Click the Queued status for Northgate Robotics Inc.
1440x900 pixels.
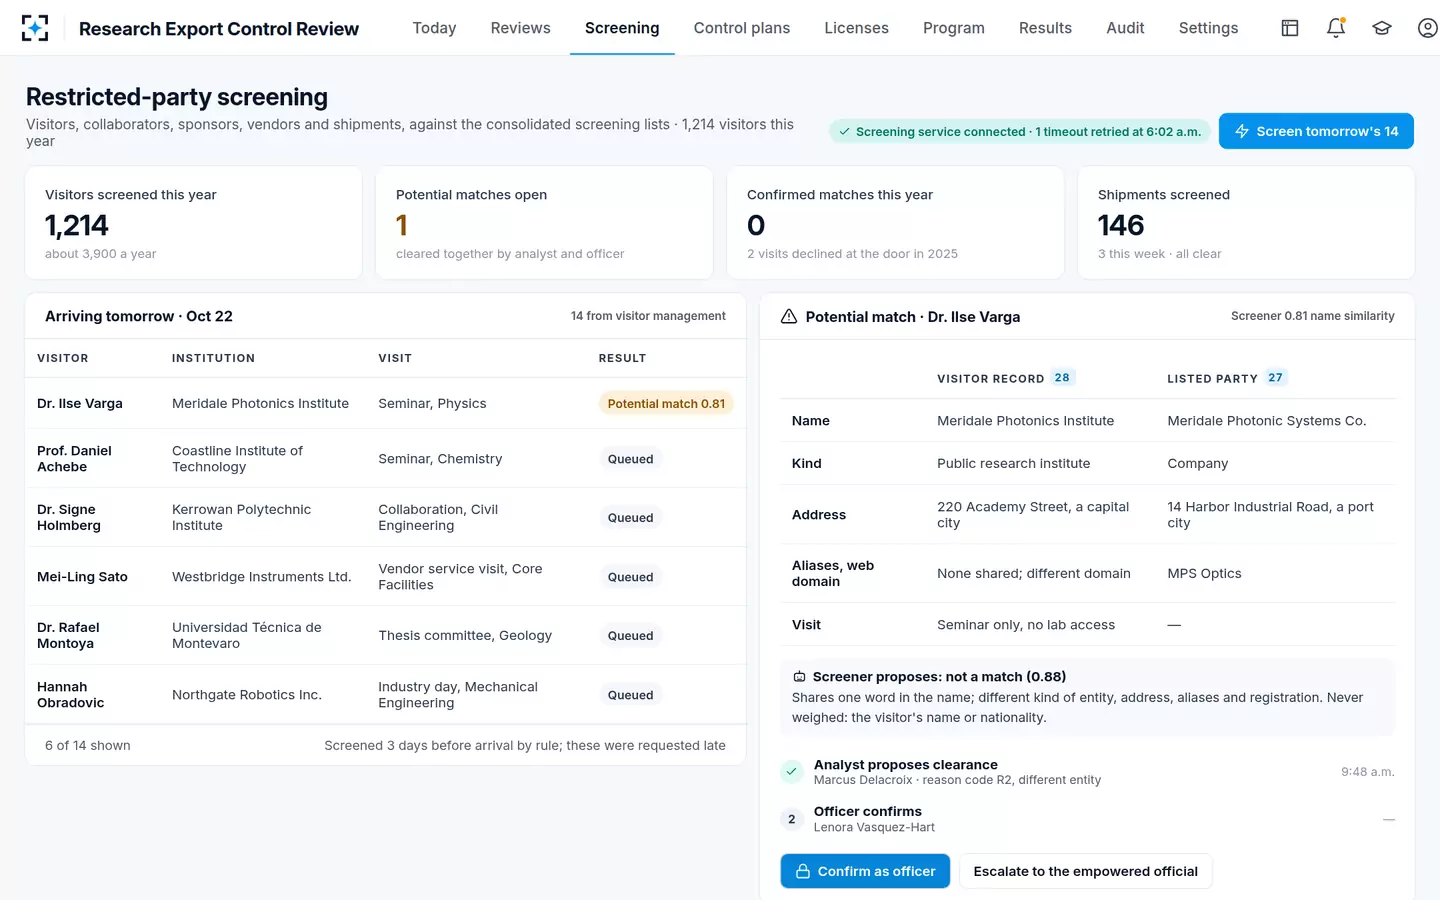[630, 695]
